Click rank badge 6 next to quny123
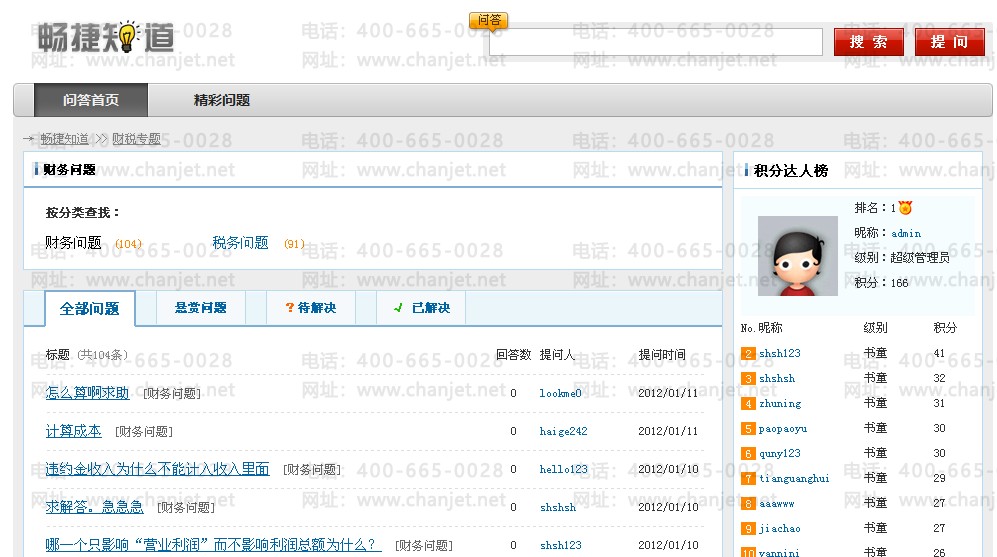 [x=748, y=453]
